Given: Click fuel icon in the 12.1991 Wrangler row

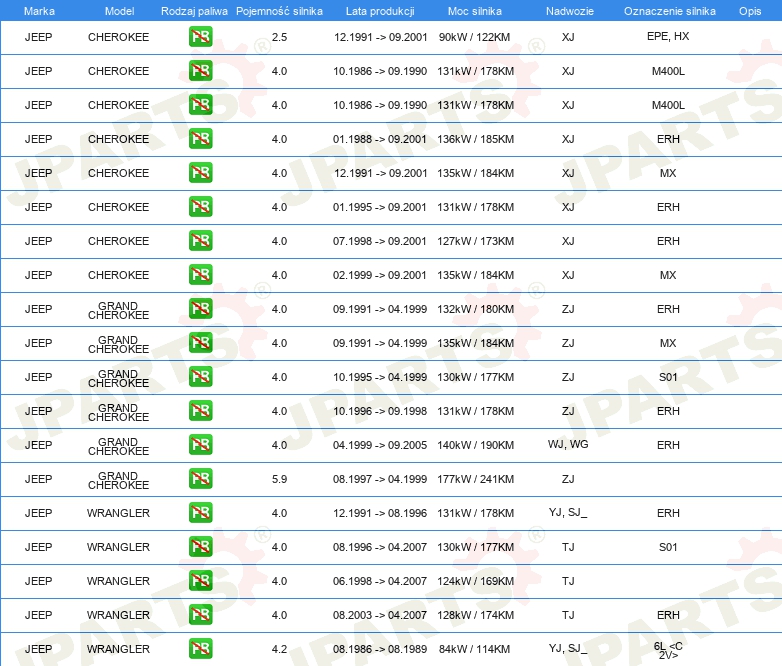Looking at the screenshot, I should [200, 512].
